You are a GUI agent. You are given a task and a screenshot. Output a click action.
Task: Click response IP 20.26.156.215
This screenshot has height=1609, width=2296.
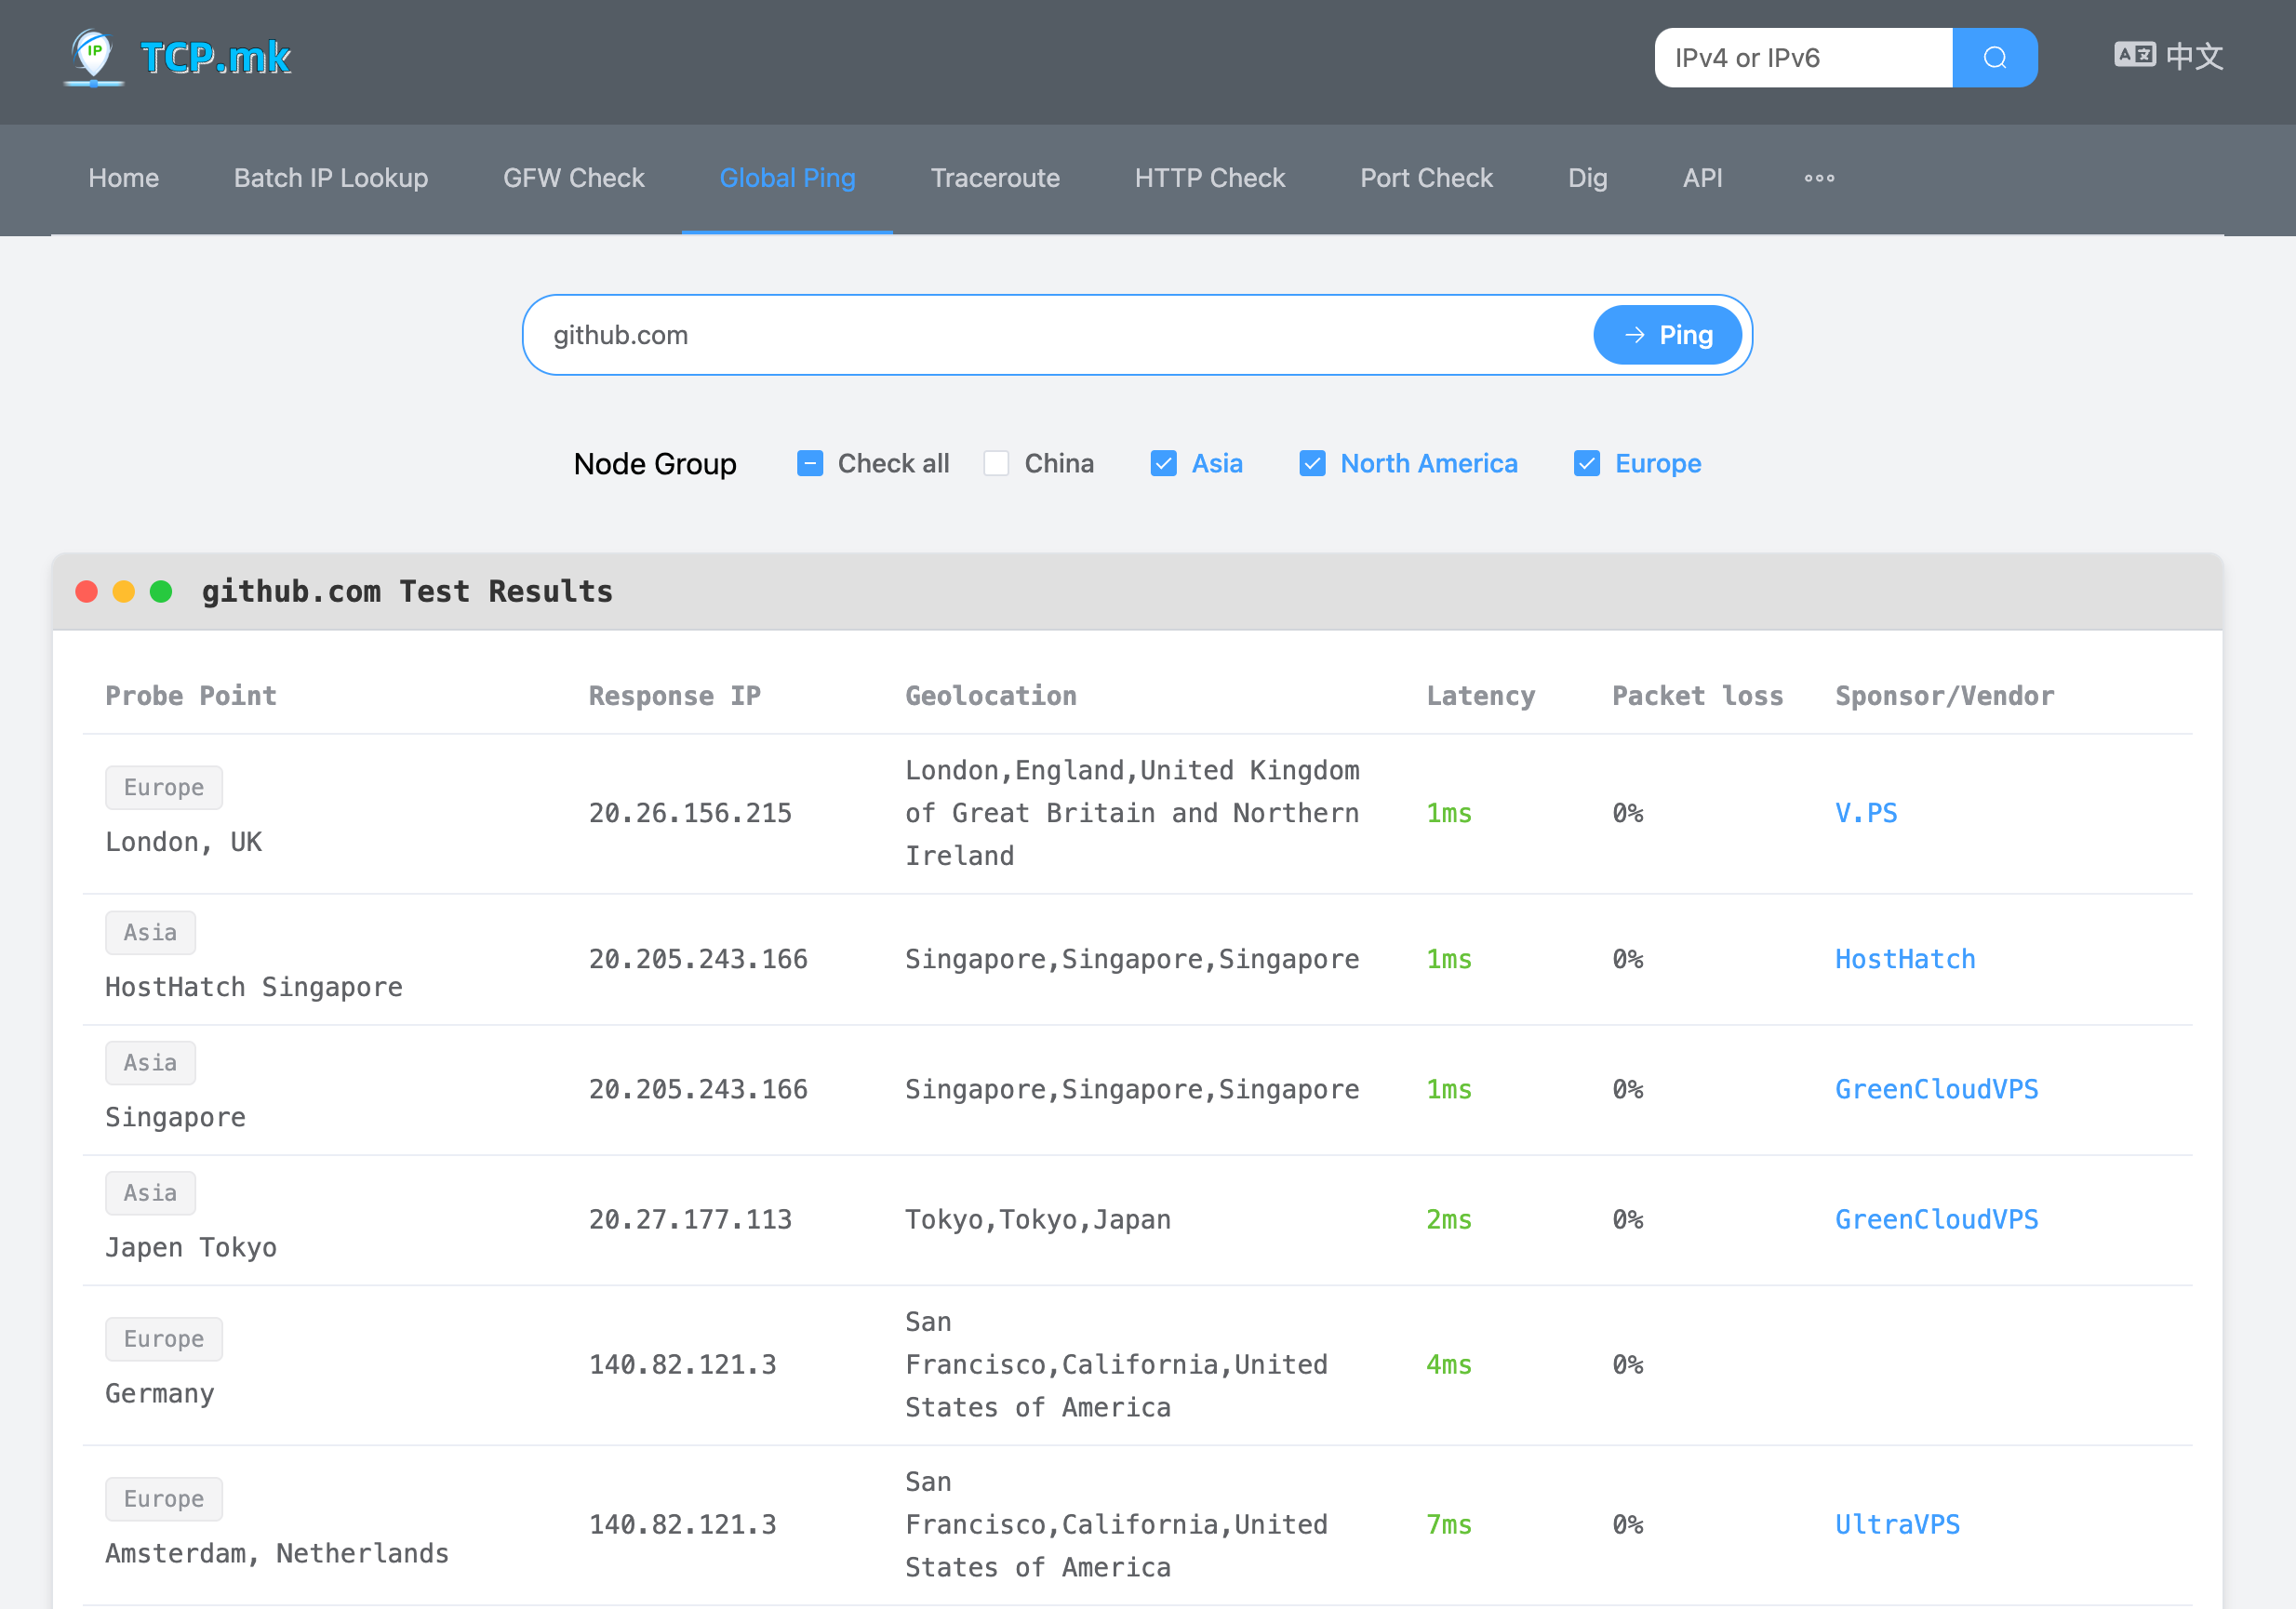690,813
